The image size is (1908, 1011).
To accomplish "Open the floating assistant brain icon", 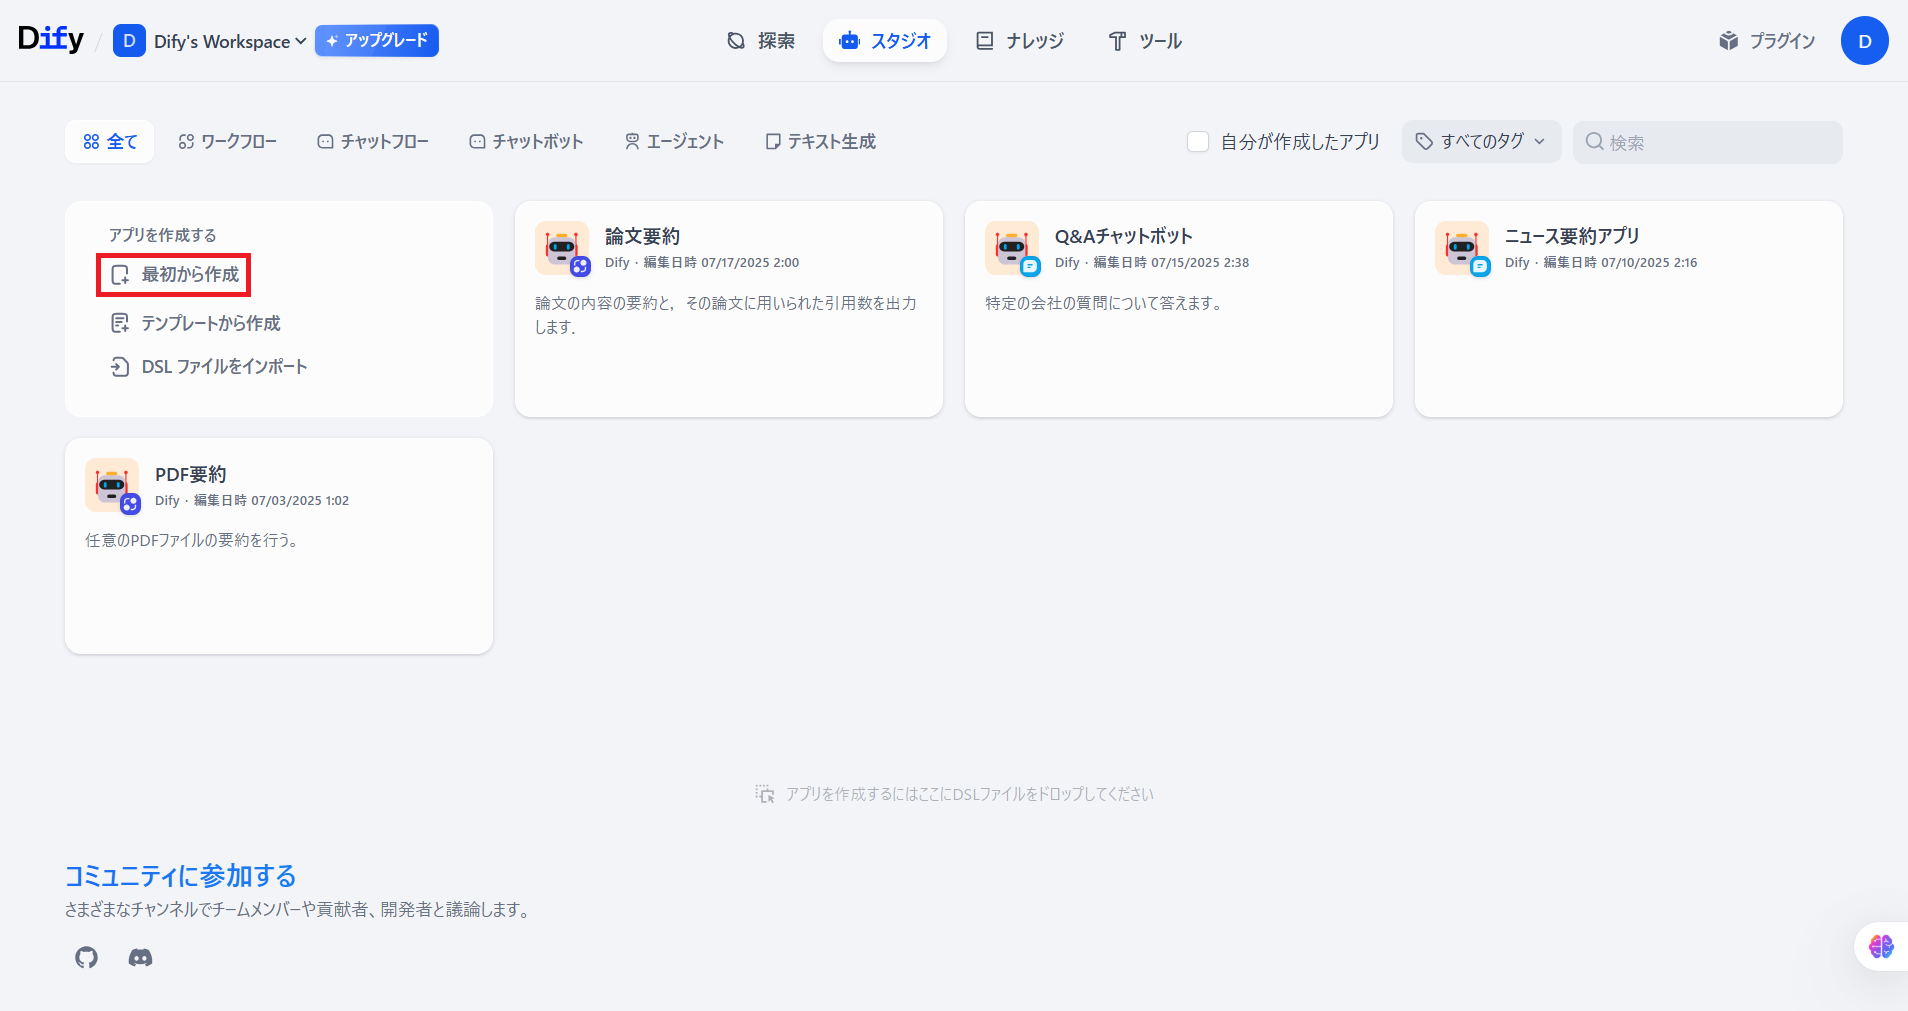I will 1879,946.
